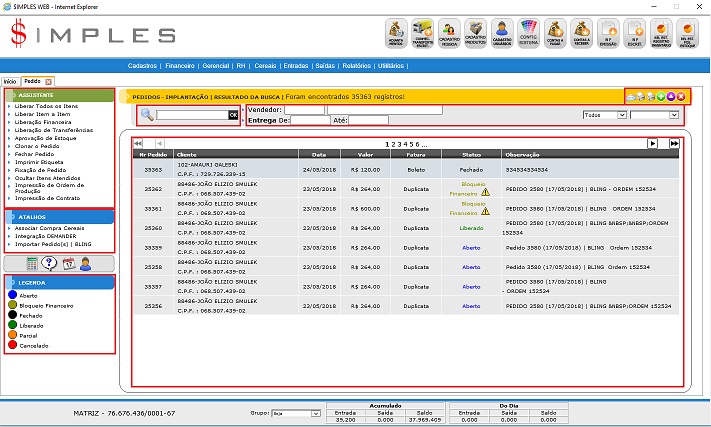Click the Vendedor input field
The image size is (711, 427).
312,110
